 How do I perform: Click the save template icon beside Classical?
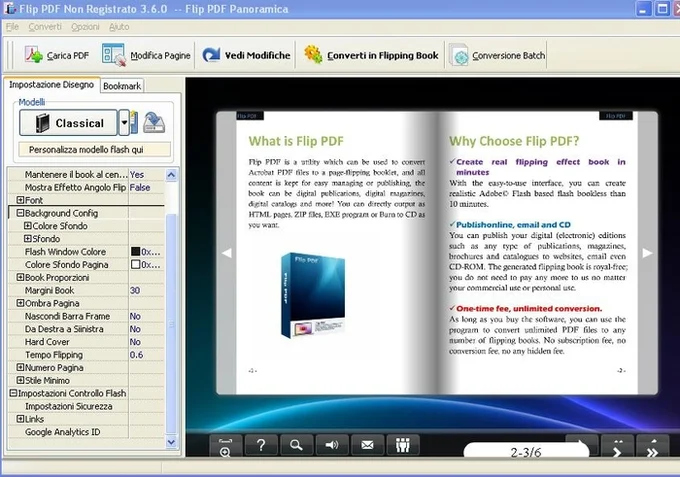[x=154, y=123]
